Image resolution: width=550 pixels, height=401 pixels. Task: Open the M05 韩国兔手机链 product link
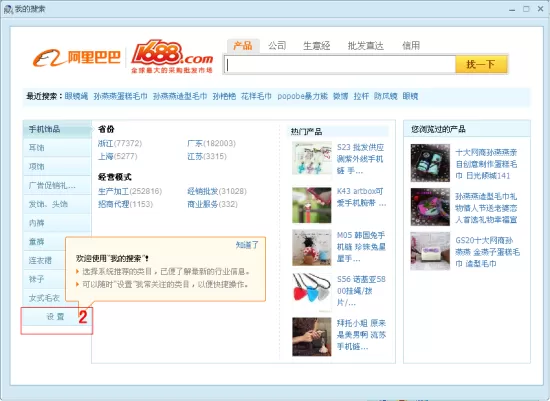361,247
